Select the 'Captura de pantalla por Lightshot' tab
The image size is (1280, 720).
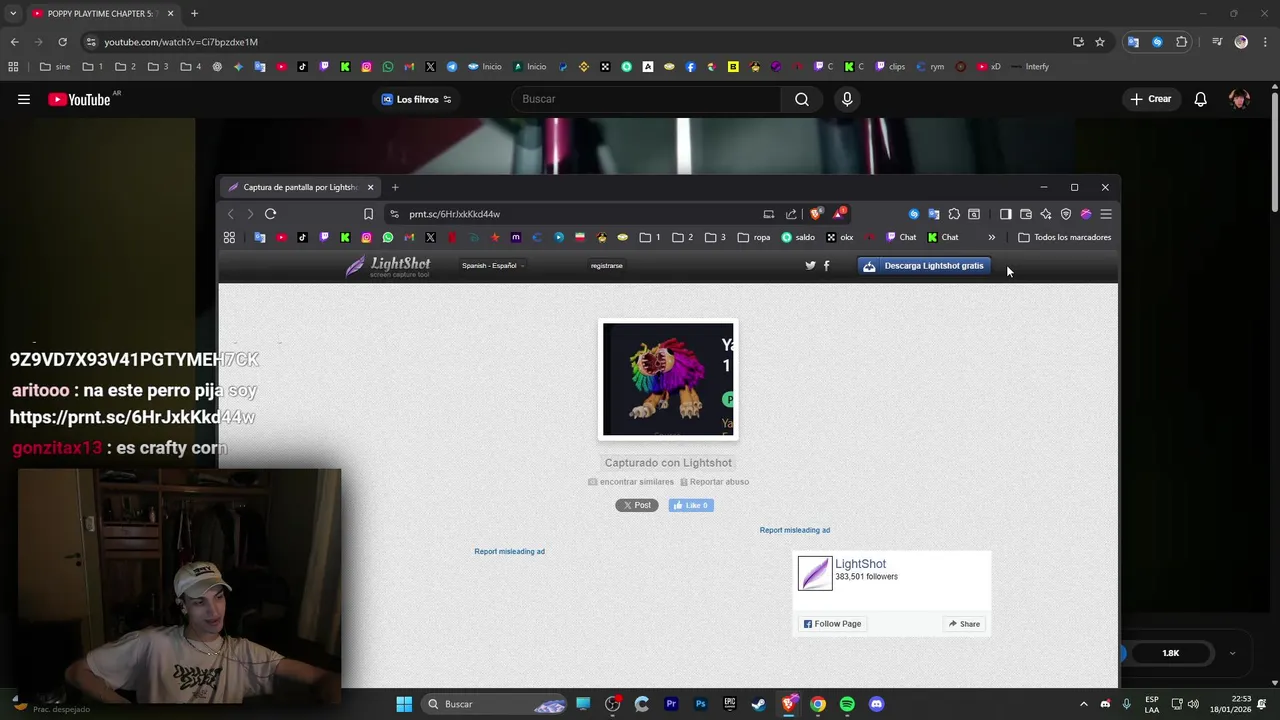tap(300, 187)
